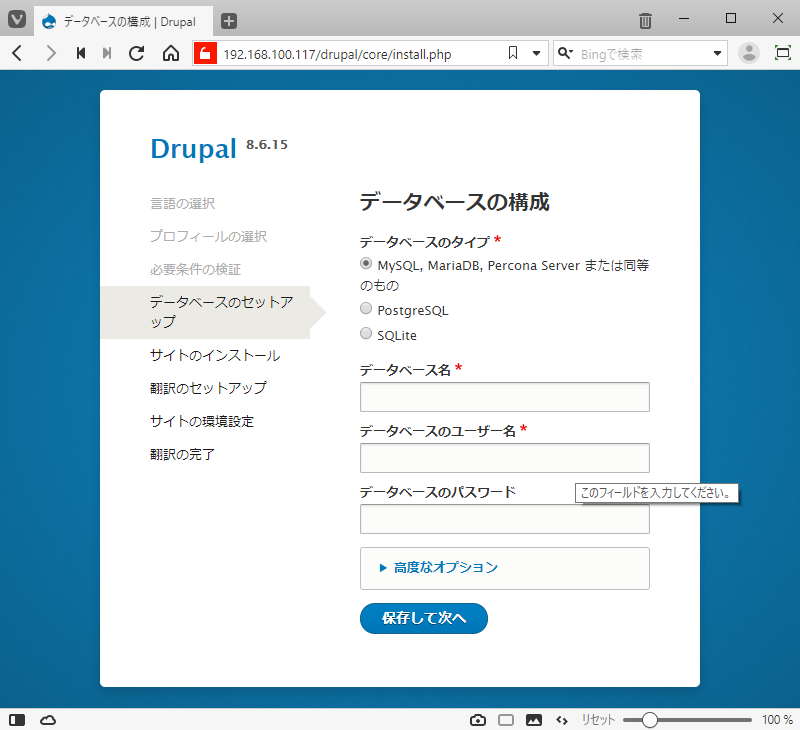This screenshot has width=800, height=730.
Task: Focus the データベースのユーザー名 field
Action: pos(505,458)
